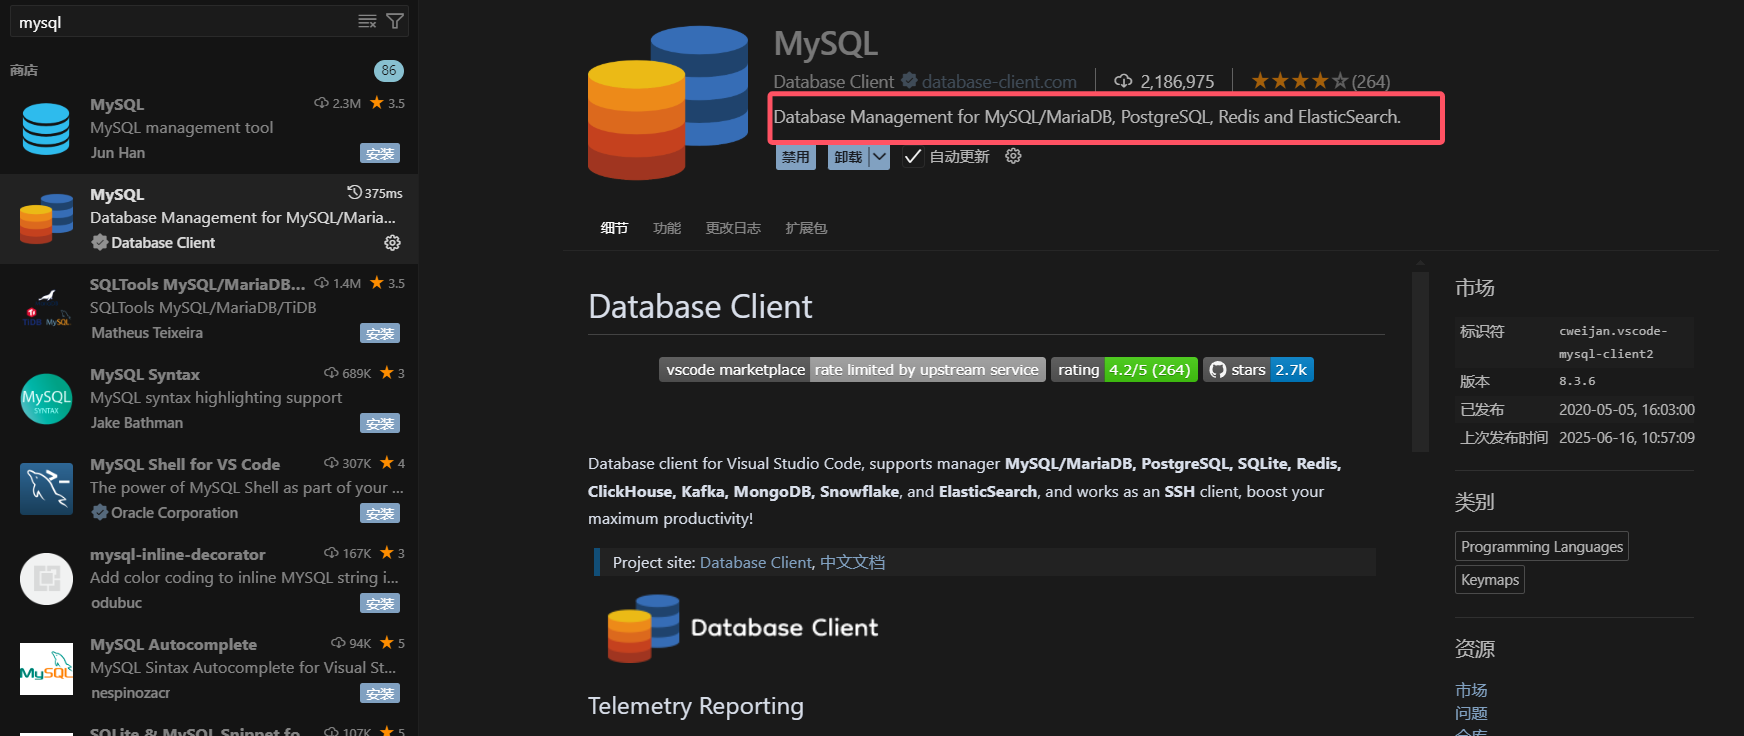1744x736 pixels.
Task: Click the 禁用 disable button
Action: click(x=795, y=157)
